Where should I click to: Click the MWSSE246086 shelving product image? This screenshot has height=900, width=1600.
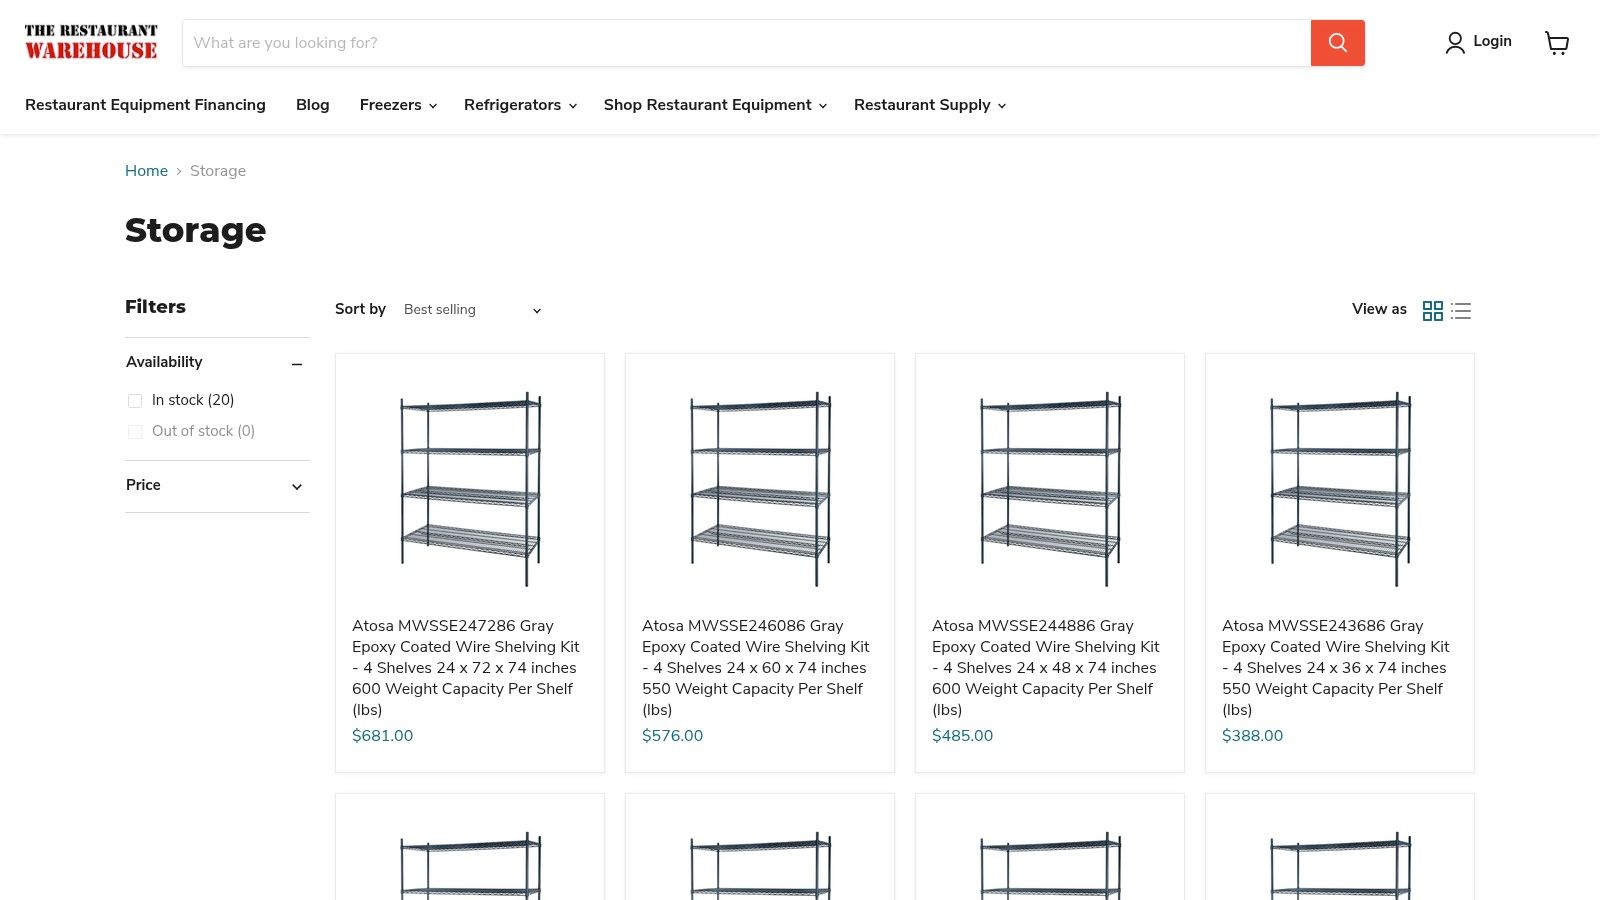tap(760, 488)
